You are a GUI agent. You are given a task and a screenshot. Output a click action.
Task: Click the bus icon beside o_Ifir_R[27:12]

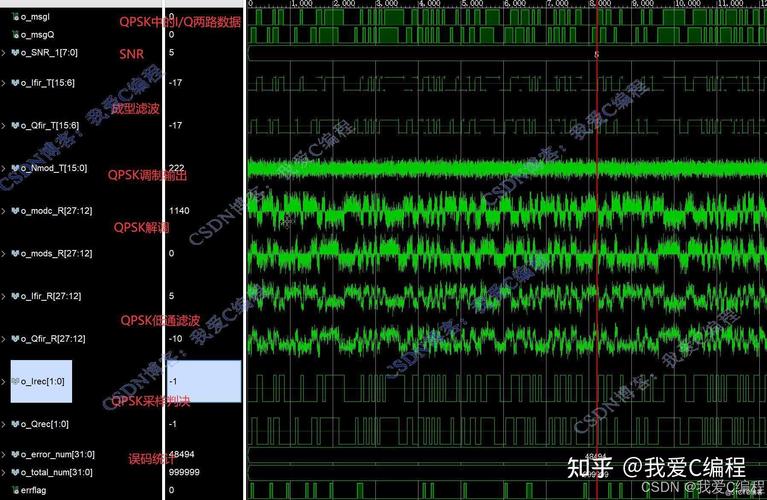tap(16, 296)
